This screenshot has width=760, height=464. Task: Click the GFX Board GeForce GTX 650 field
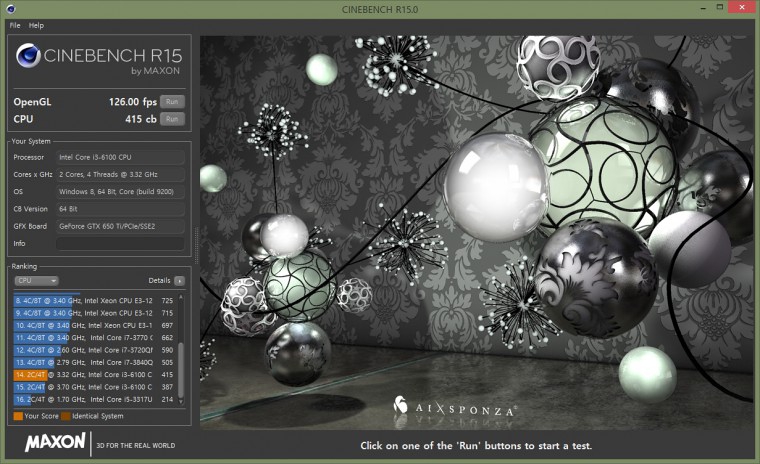[120, 226]
